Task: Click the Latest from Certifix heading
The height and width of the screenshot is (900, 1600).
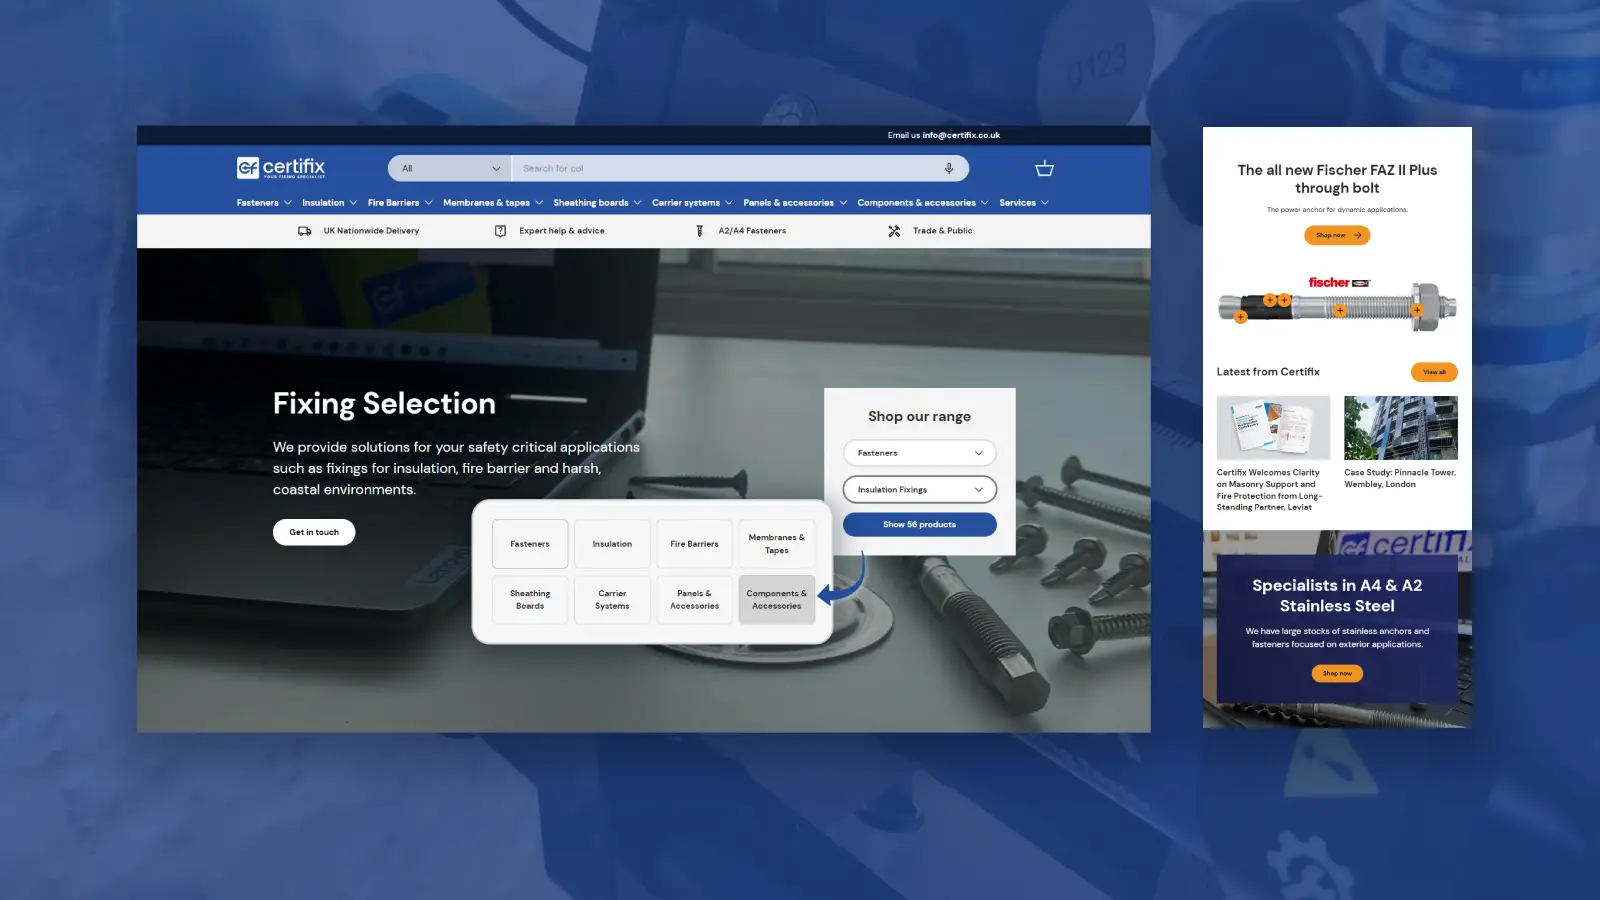Action: pyautogui.click(x=1268, y=372)
